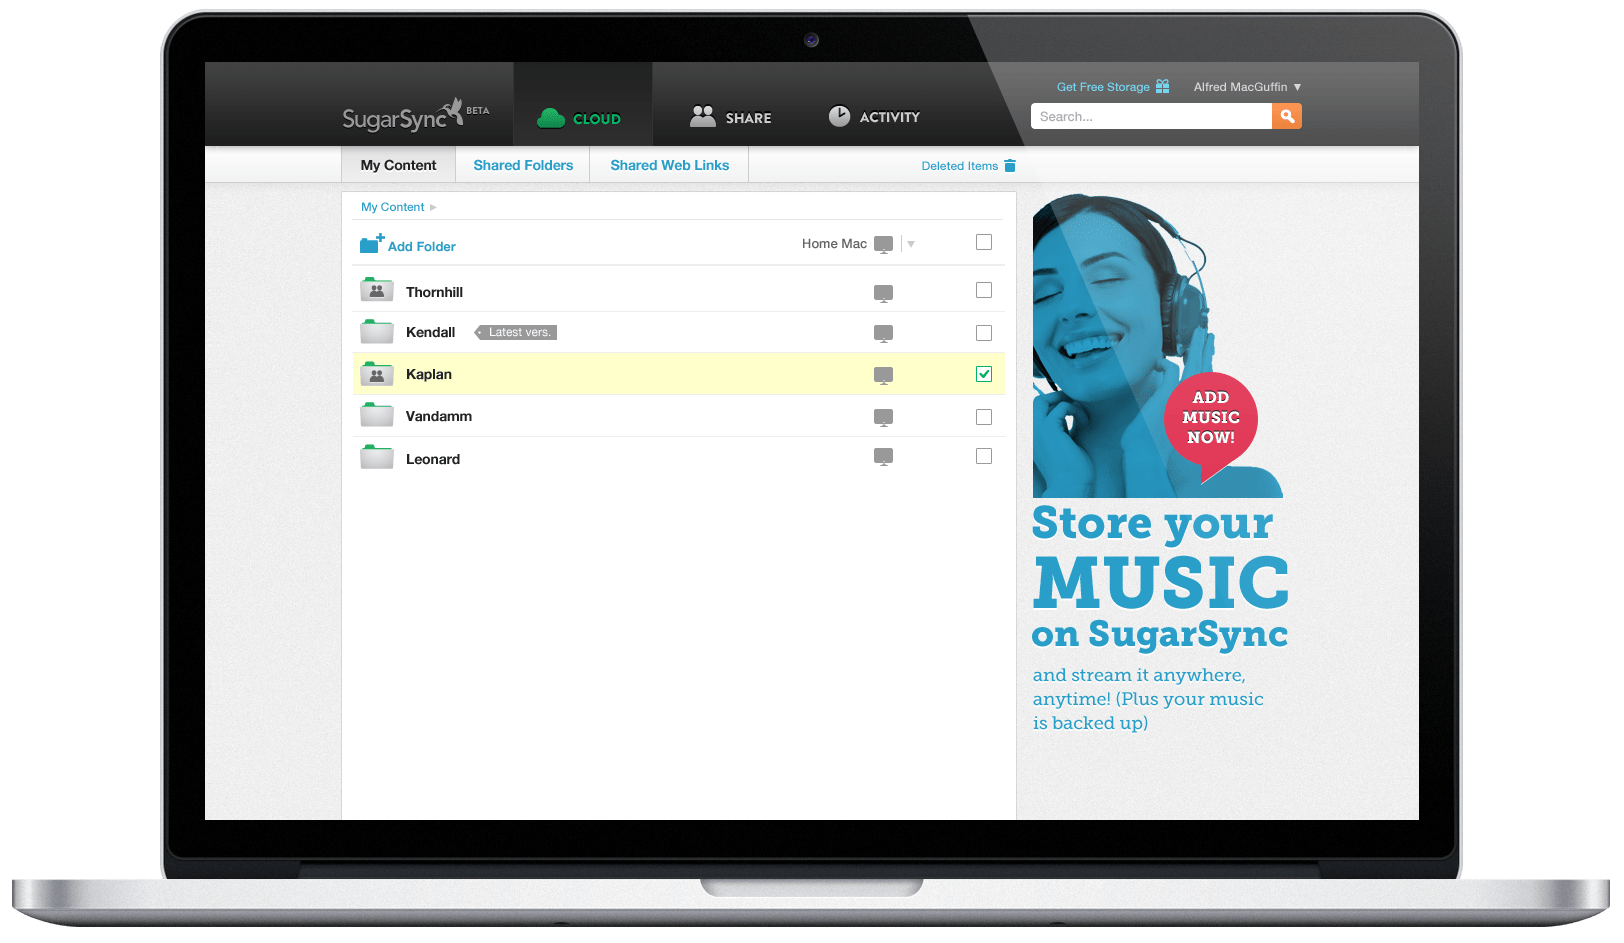Expand the My Content breadcrumb arrow

coord(433,207)
